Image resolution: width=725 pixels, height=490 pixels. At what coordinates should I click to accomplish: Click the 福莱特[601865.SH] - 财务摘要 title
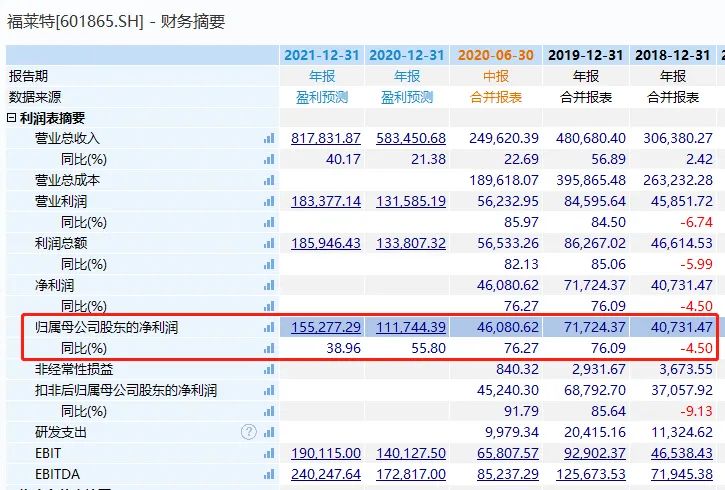point(116,22)
